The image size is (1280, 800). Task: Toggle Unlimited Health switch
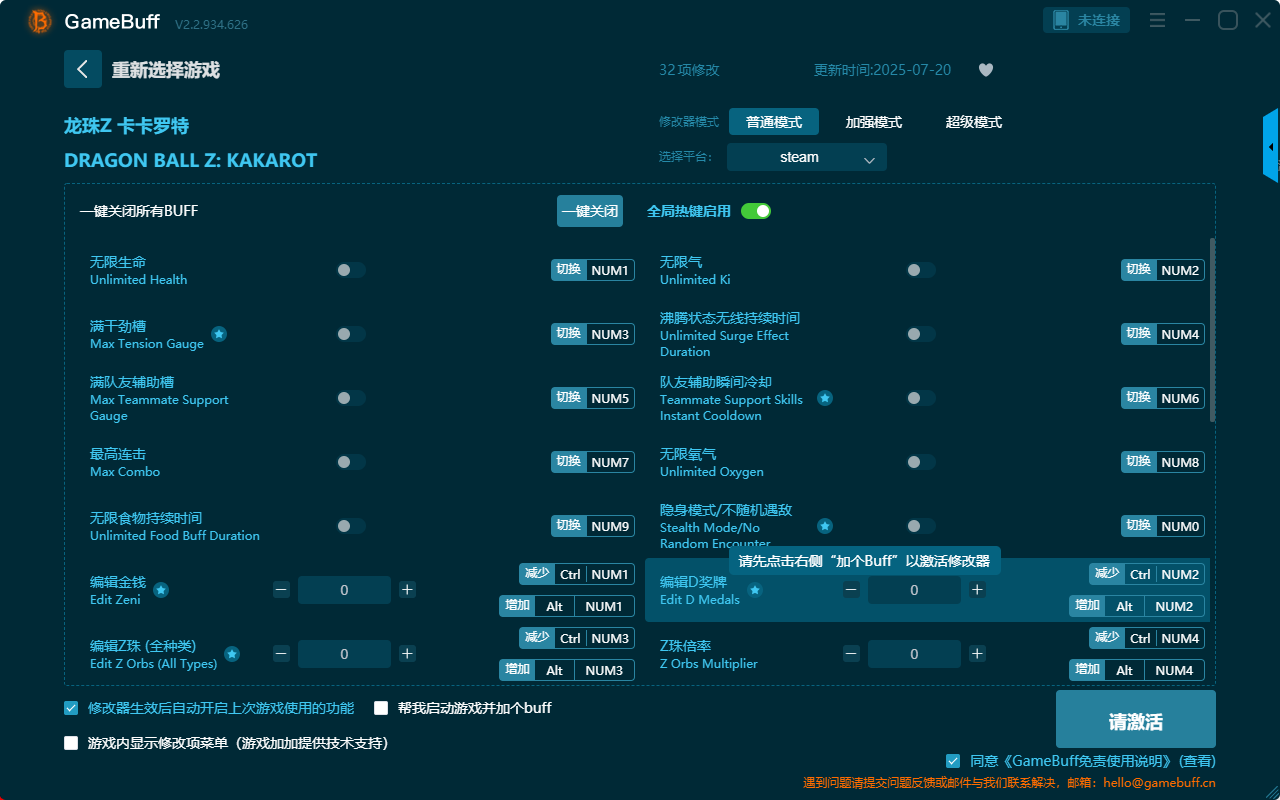coord(351,270)
